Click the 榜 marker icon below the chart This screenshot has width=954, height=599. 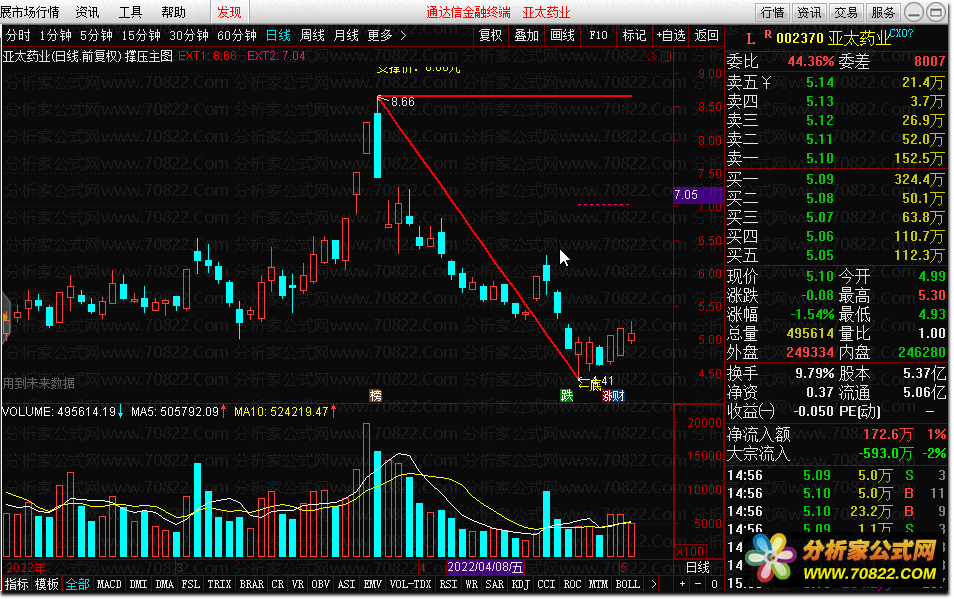[x=375, y=396]
